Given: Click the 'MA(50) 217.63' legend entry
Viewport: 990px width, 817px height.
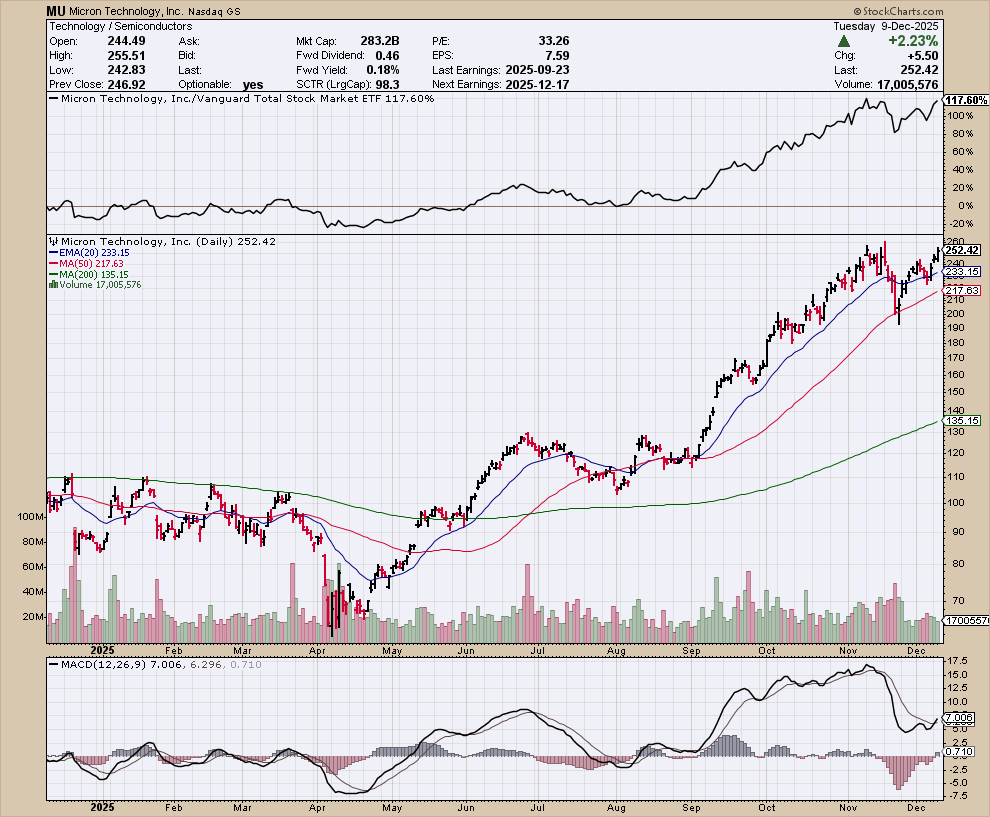Looking at the screenshot, I should click(x=92, y=264).
